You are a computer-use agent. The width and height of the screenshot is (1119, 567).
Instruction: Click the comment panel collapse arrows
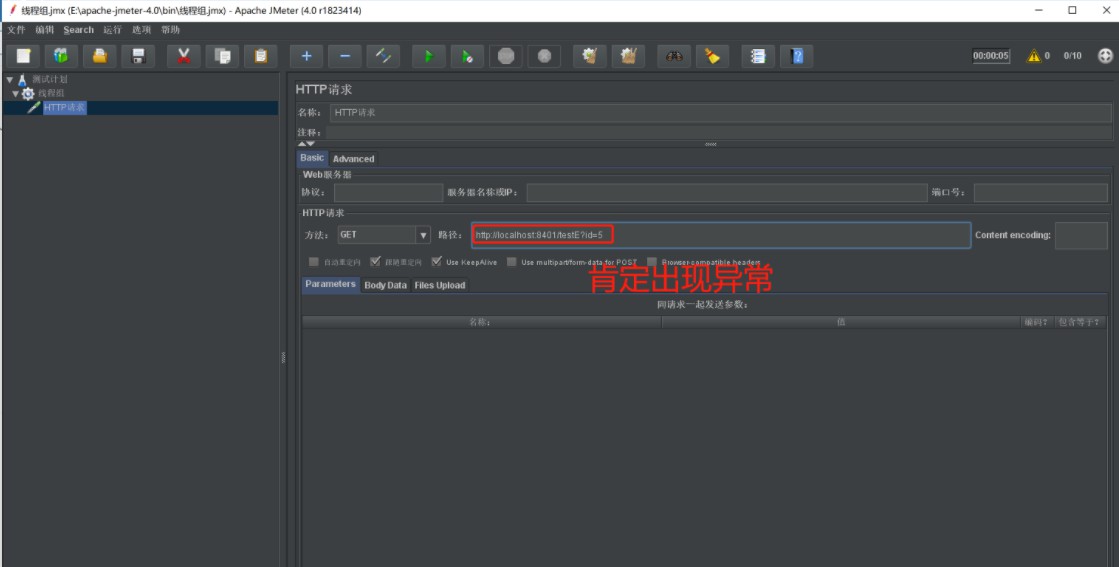(306, 143)
